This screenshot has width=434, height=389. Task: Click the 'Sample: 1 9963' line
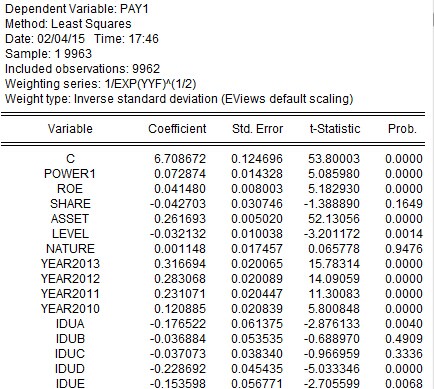(48, 54)
